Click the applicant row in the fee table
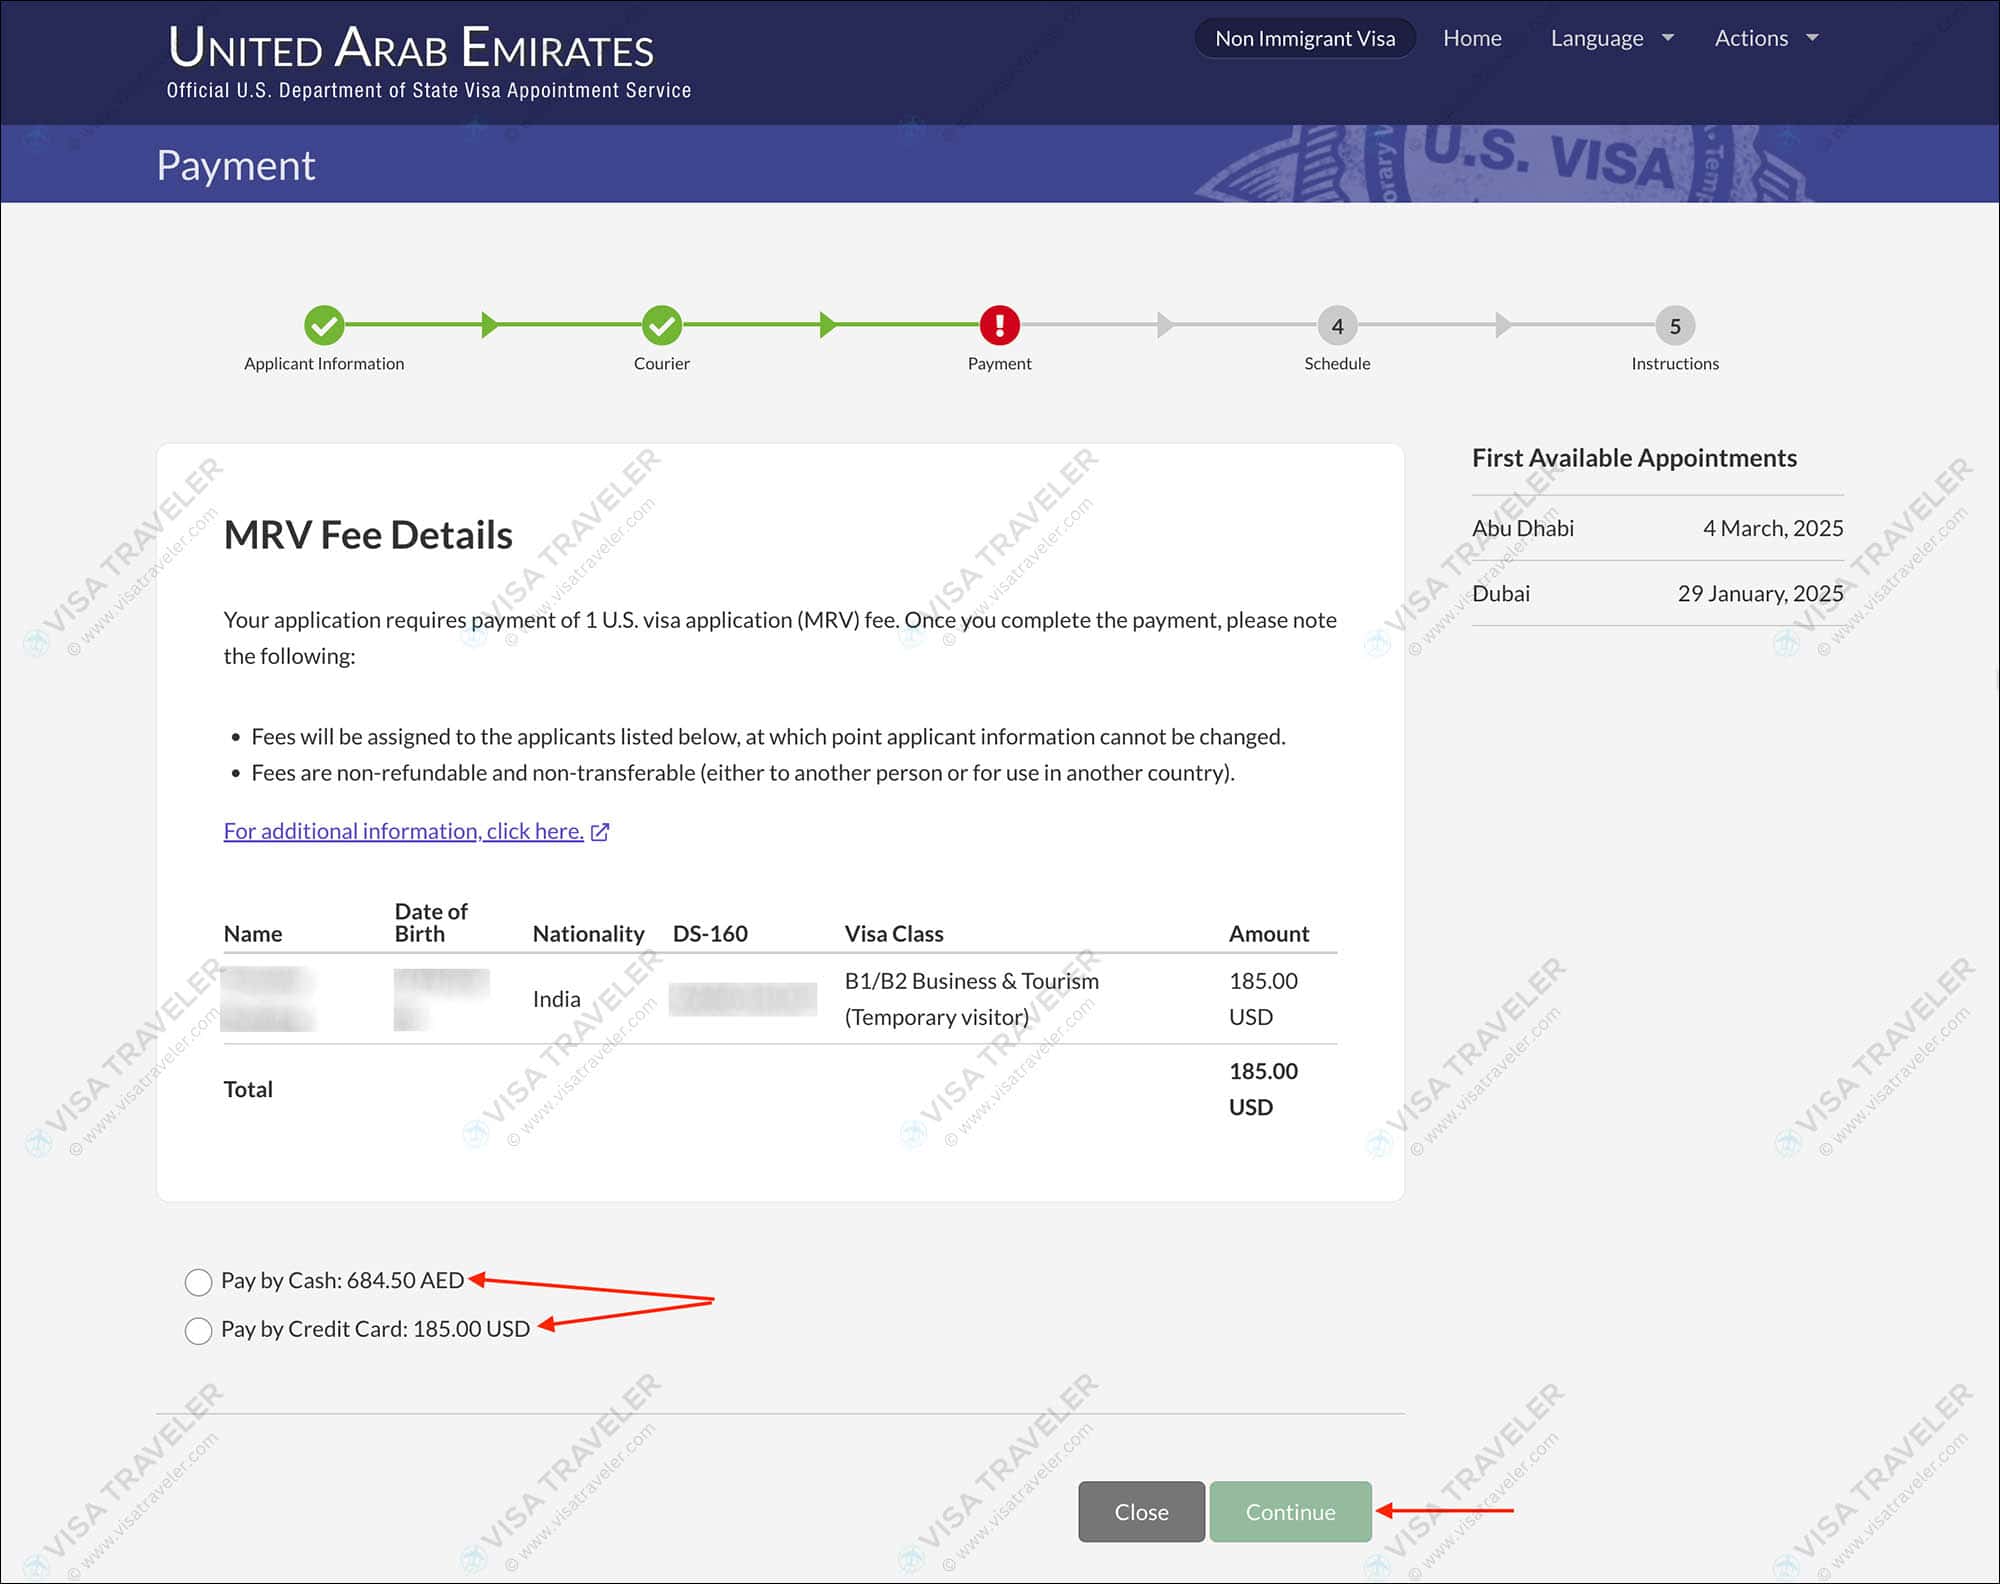Screen dimensions: 2000x1584 pos(780,998)
